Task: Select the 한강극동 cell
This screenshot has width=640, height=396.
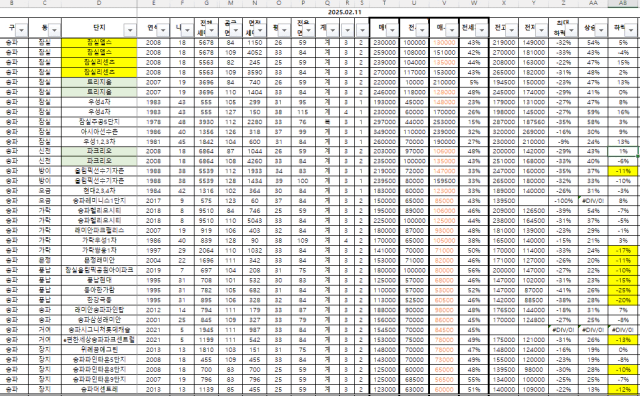Action: click(99, 300)
